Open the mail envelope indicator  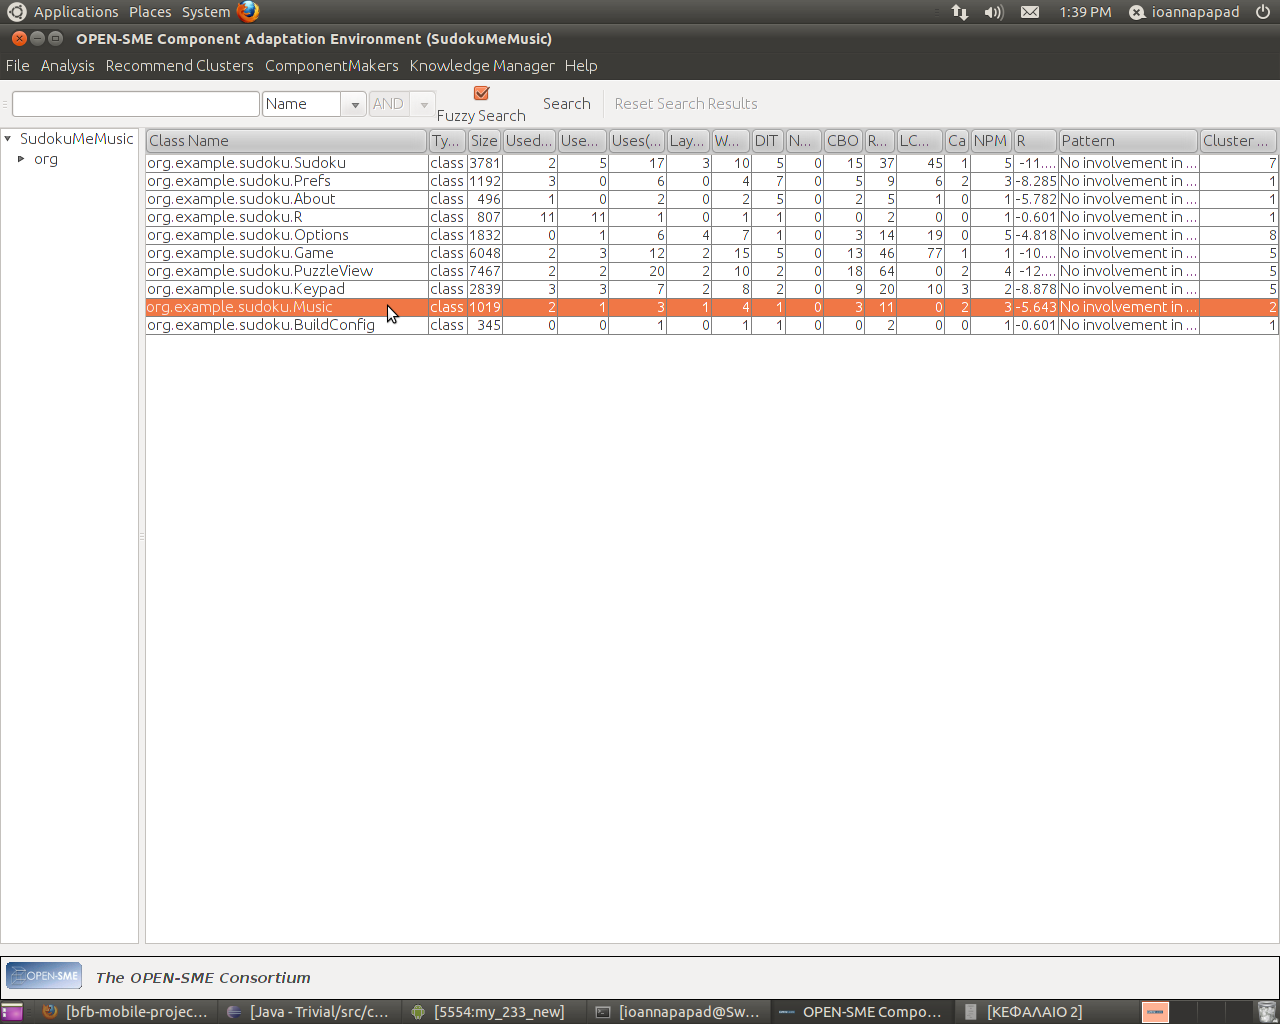(1030, 12)
